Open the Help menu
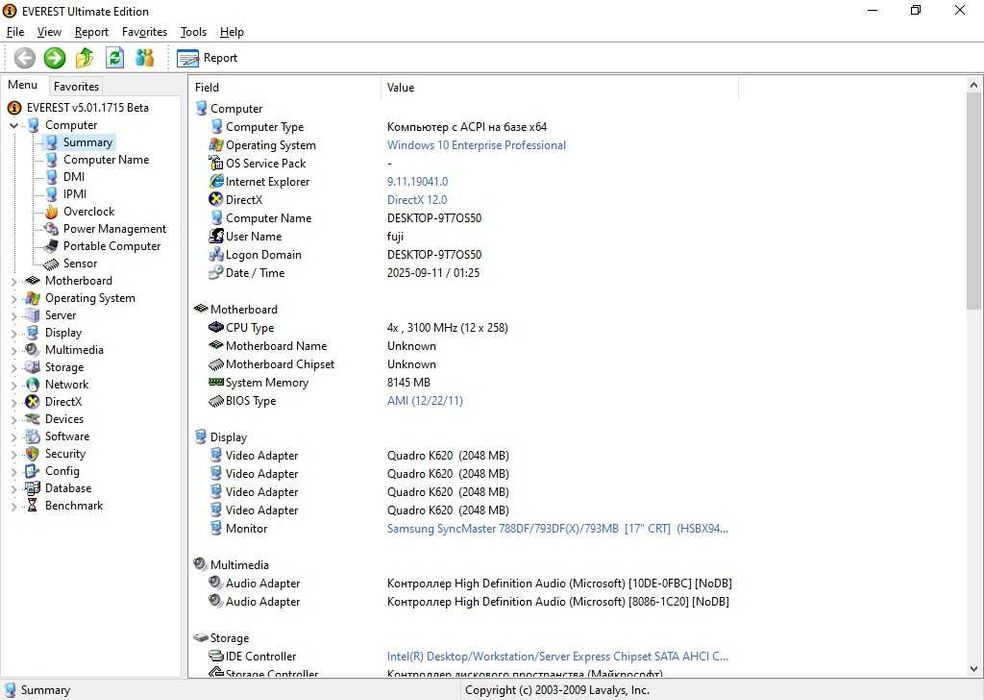This screenshot has width=984, height=700. (232, 32)
